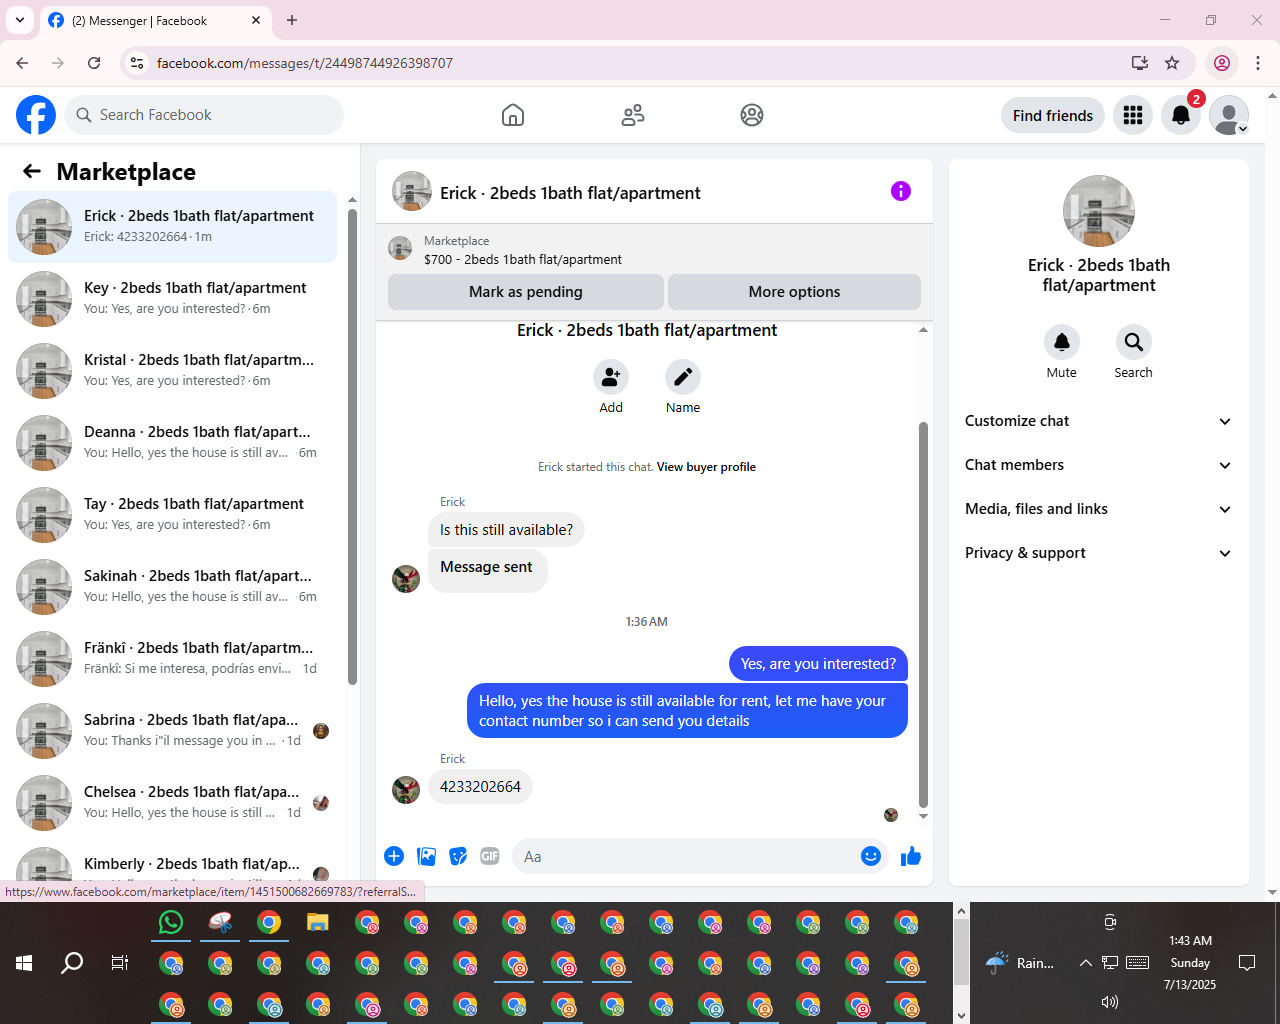Open the account profile picture menu
Screen dimensions: 1280x1024
(1229, 115)
